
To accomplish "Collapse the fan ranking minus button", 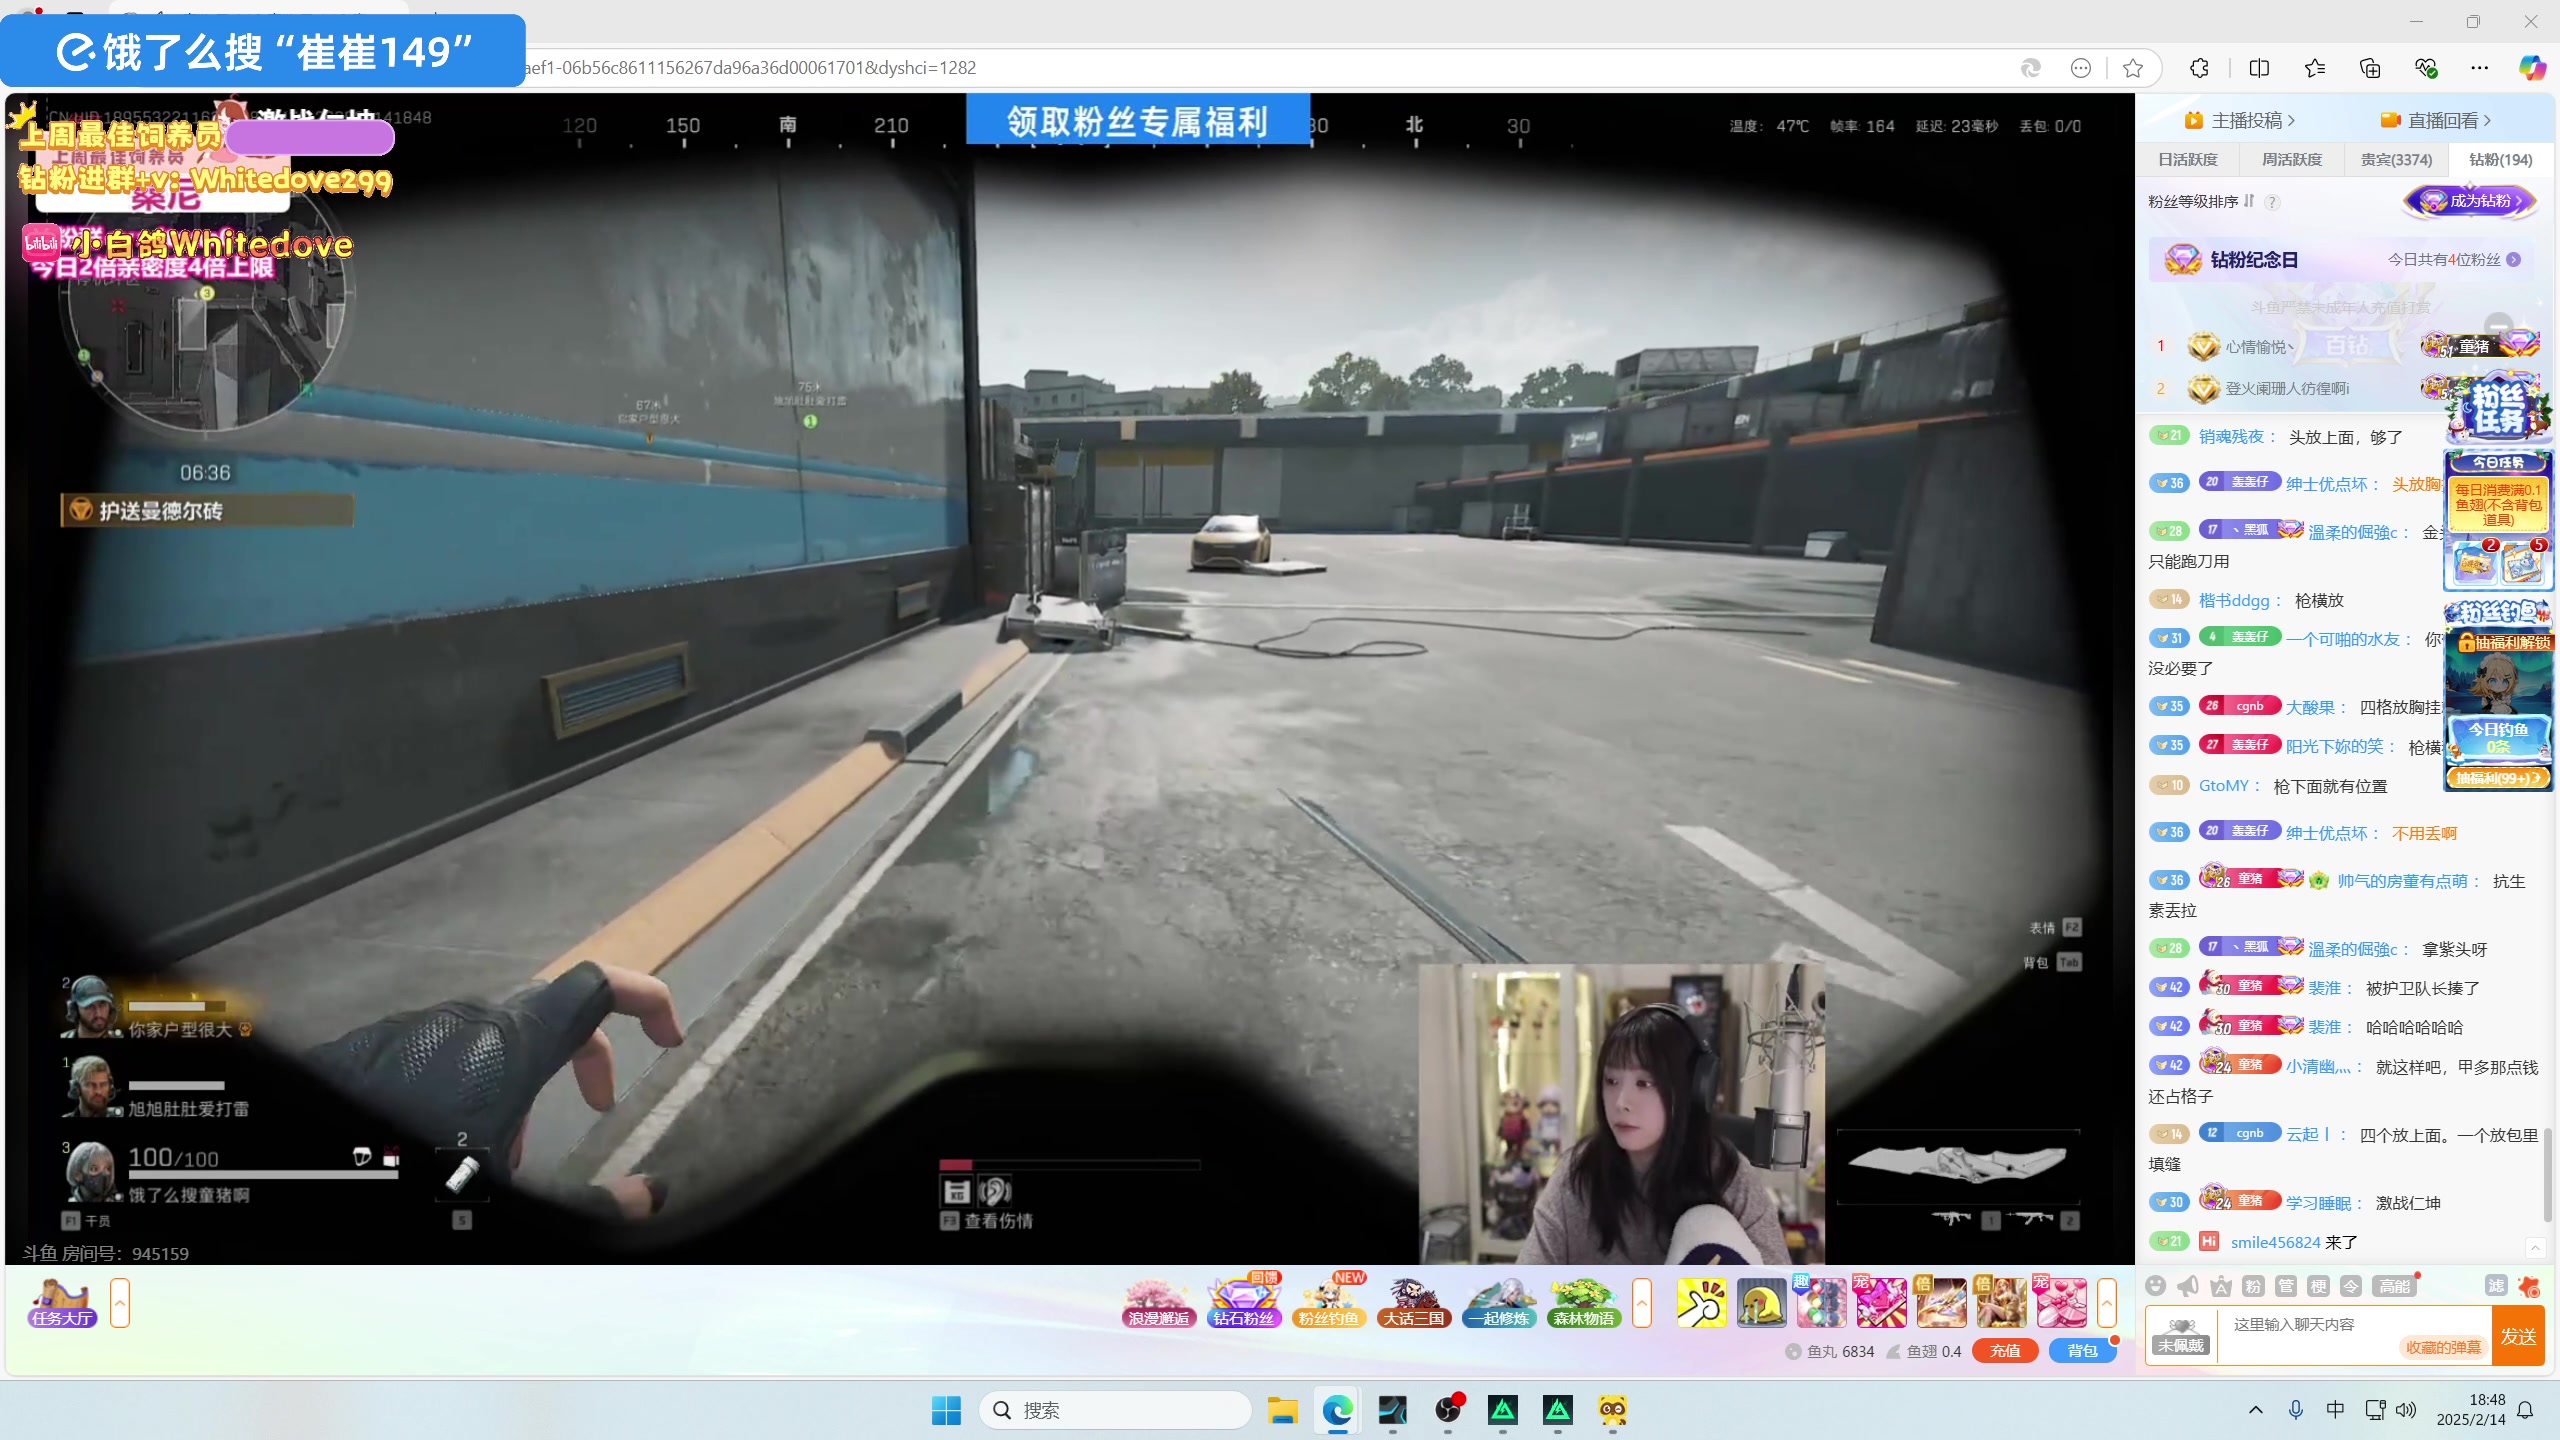I will [x=2499, y=325].
